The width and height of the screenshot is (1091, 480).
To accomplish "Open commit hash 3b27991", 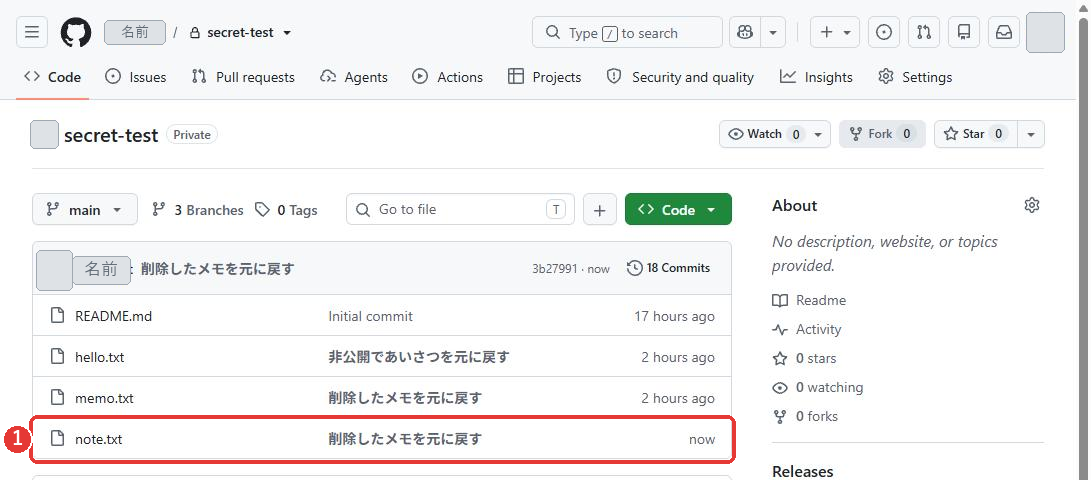I will (555, 269).
